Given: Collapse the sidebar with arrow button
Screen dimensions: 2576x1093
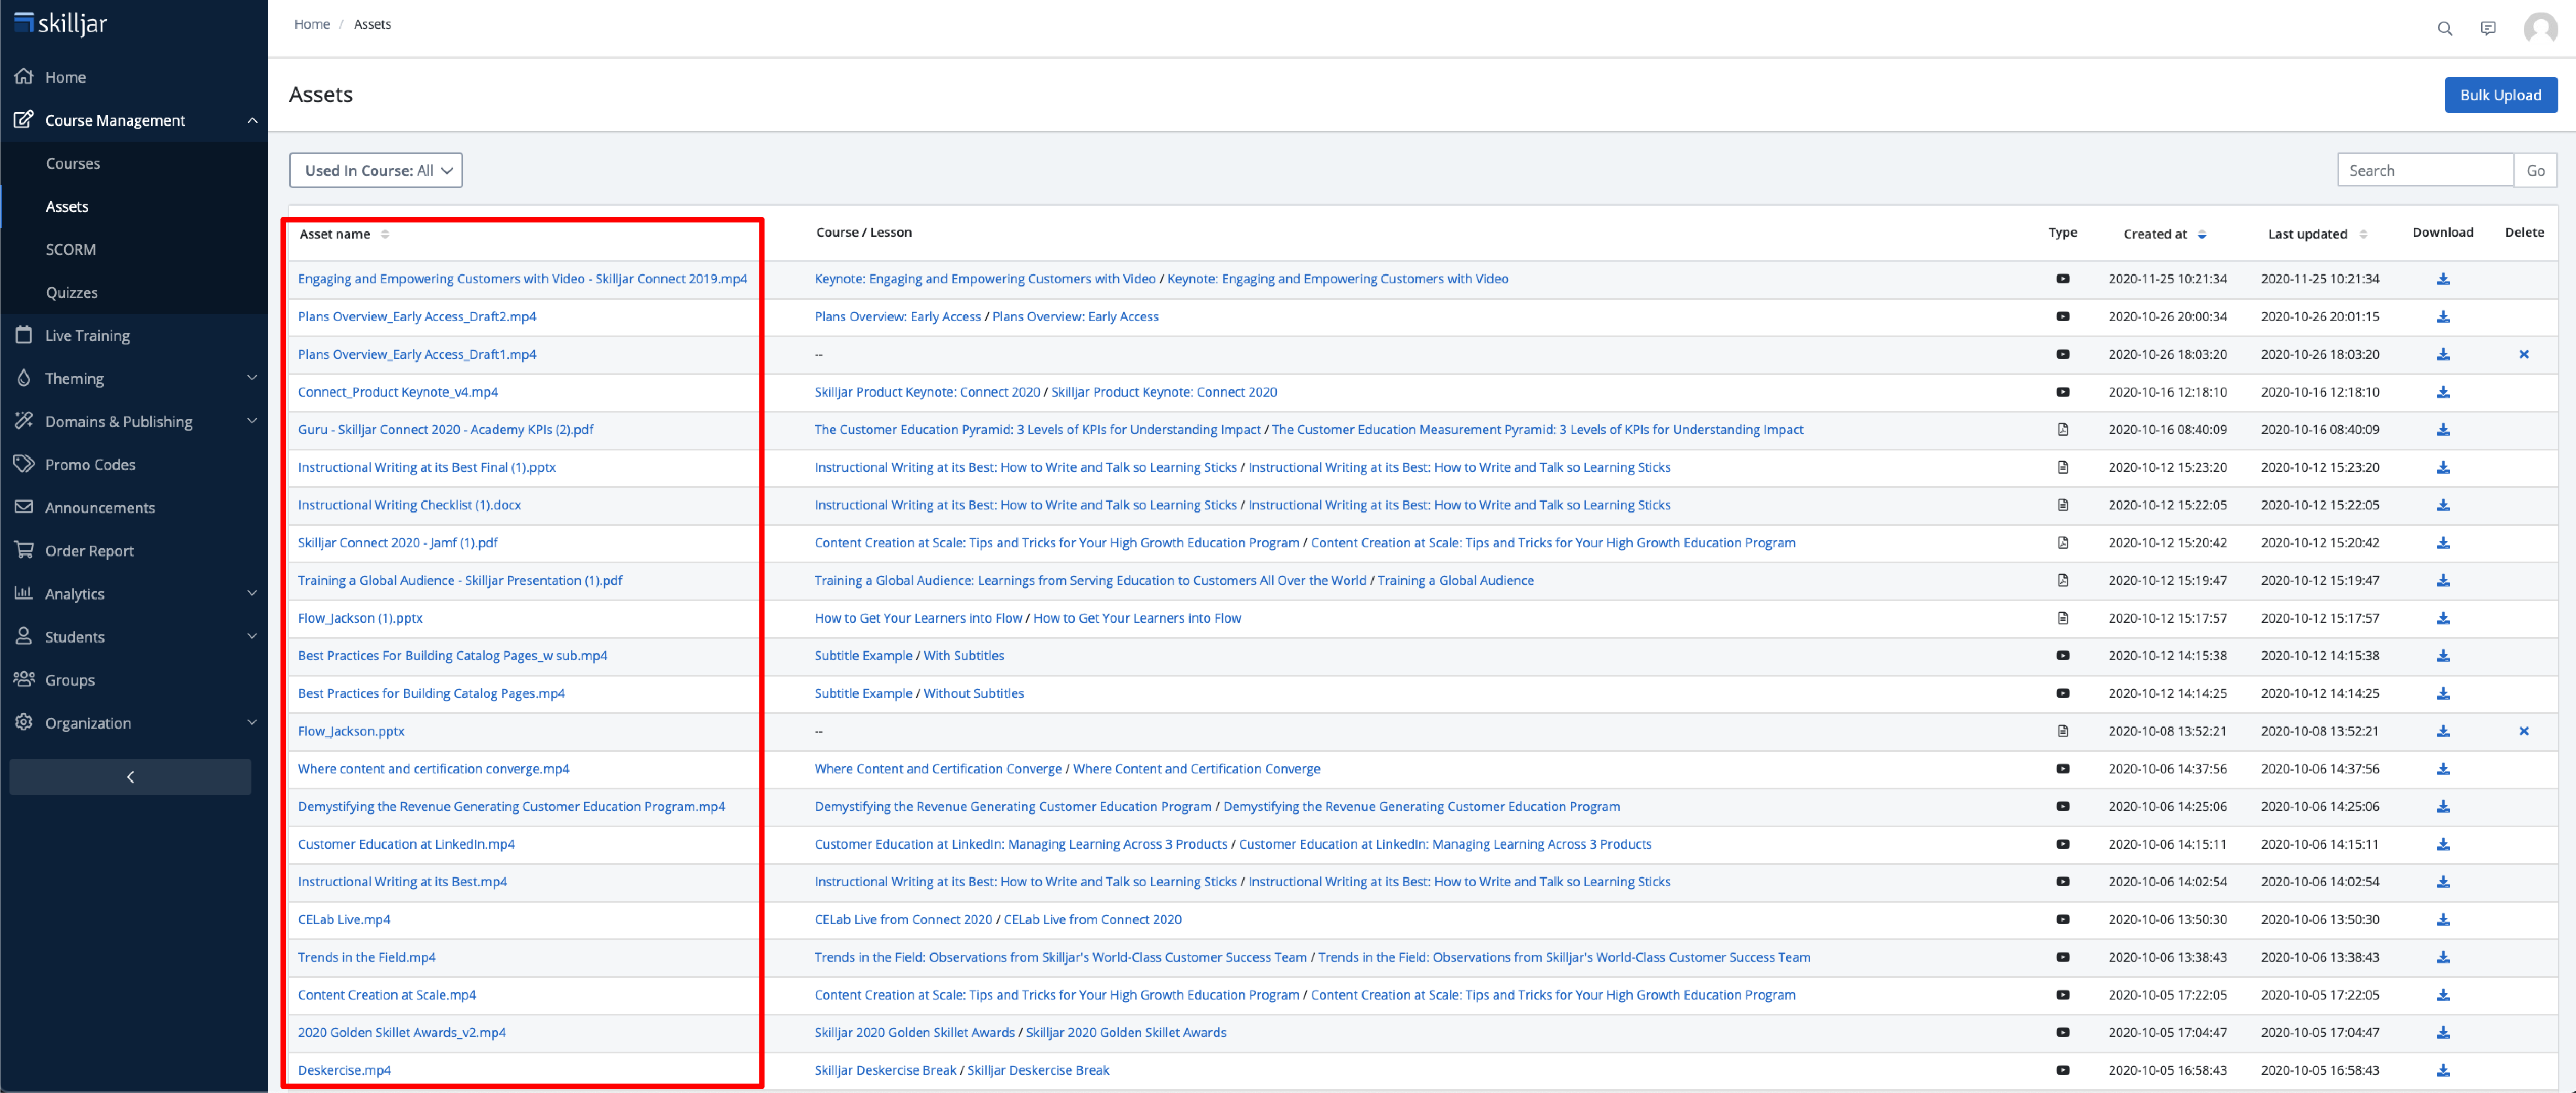Looking at the screenshot, I should pos(130,777).
